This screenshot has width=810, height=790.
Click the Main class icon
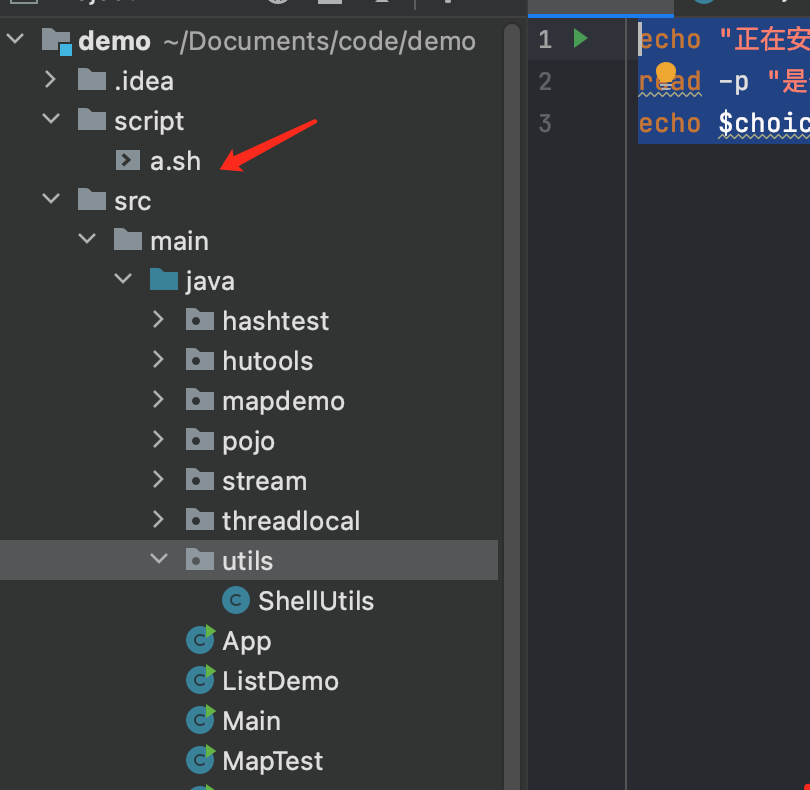tap(199, 720)
